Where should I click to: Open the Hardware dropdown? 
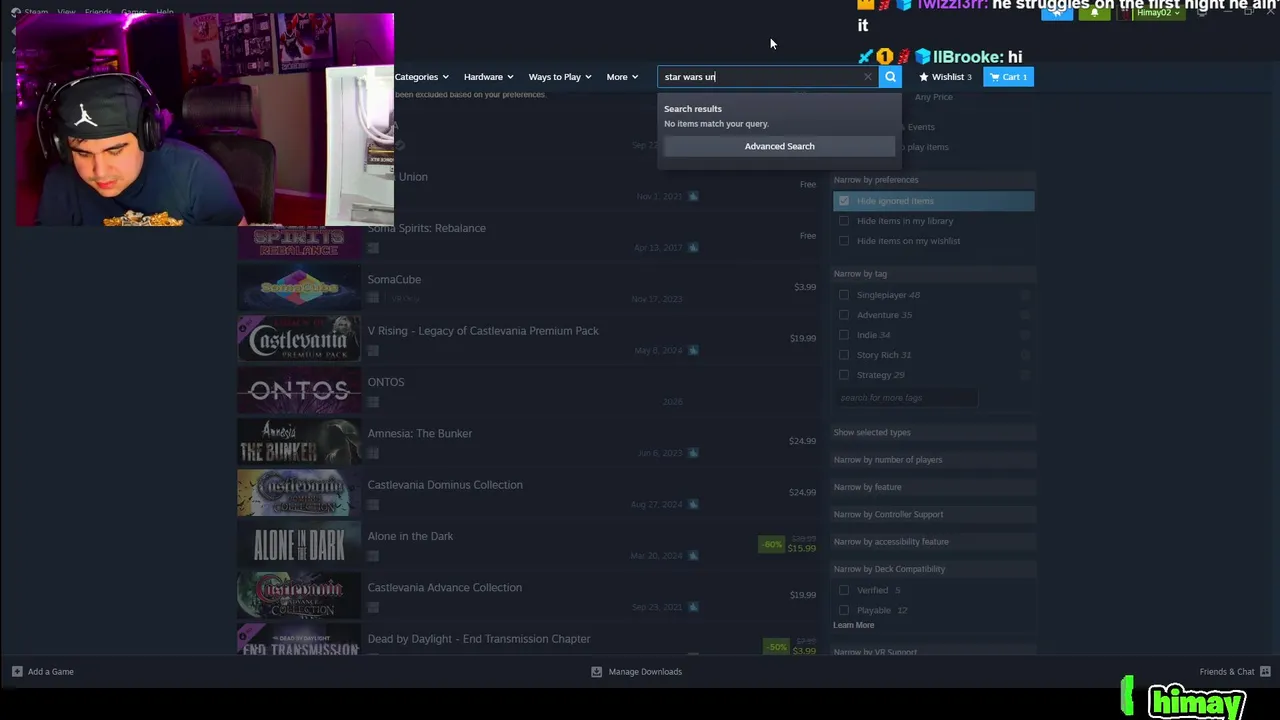click(488, 77)
